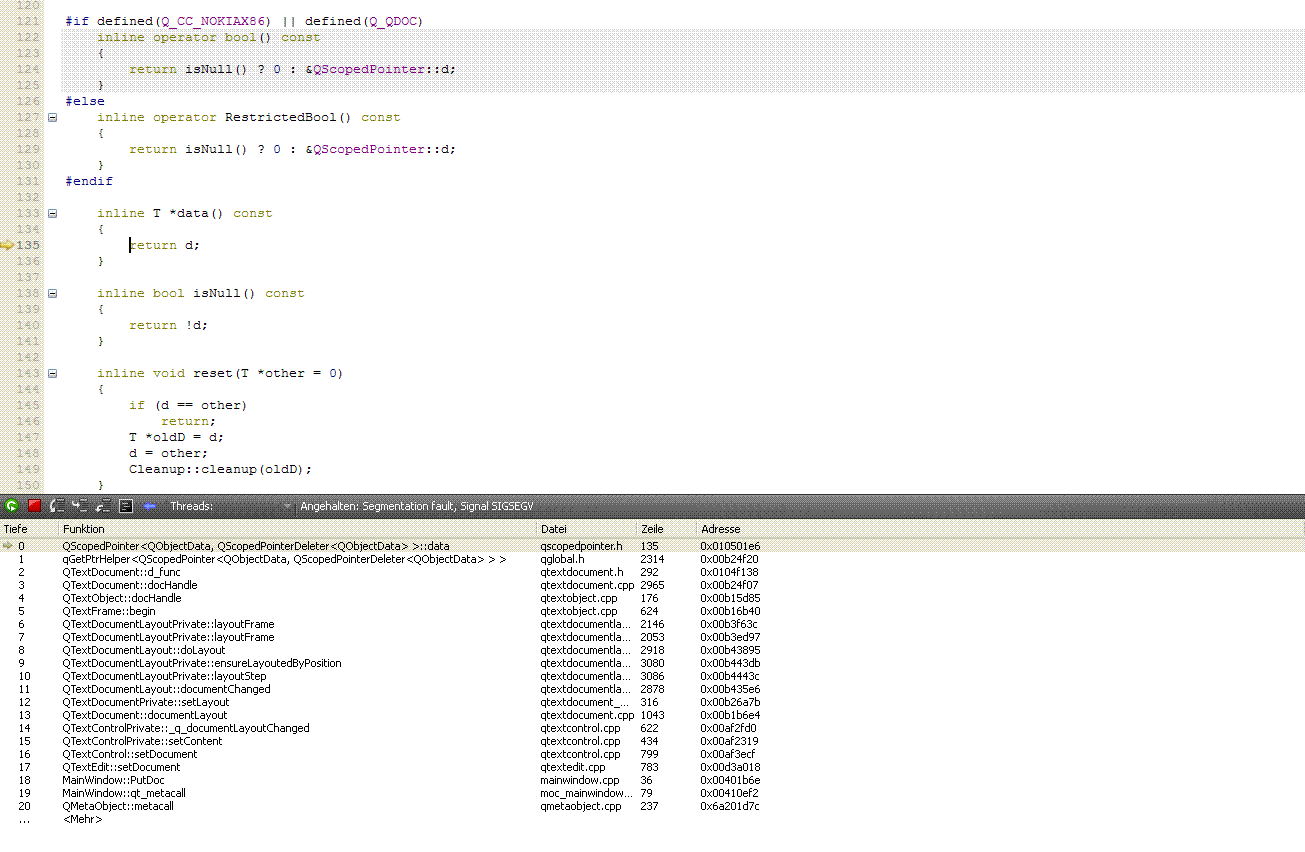Collapse the RestrictedBool operator fold at line 127
This screenshot has width=1305, height=852.
point(52,117)
